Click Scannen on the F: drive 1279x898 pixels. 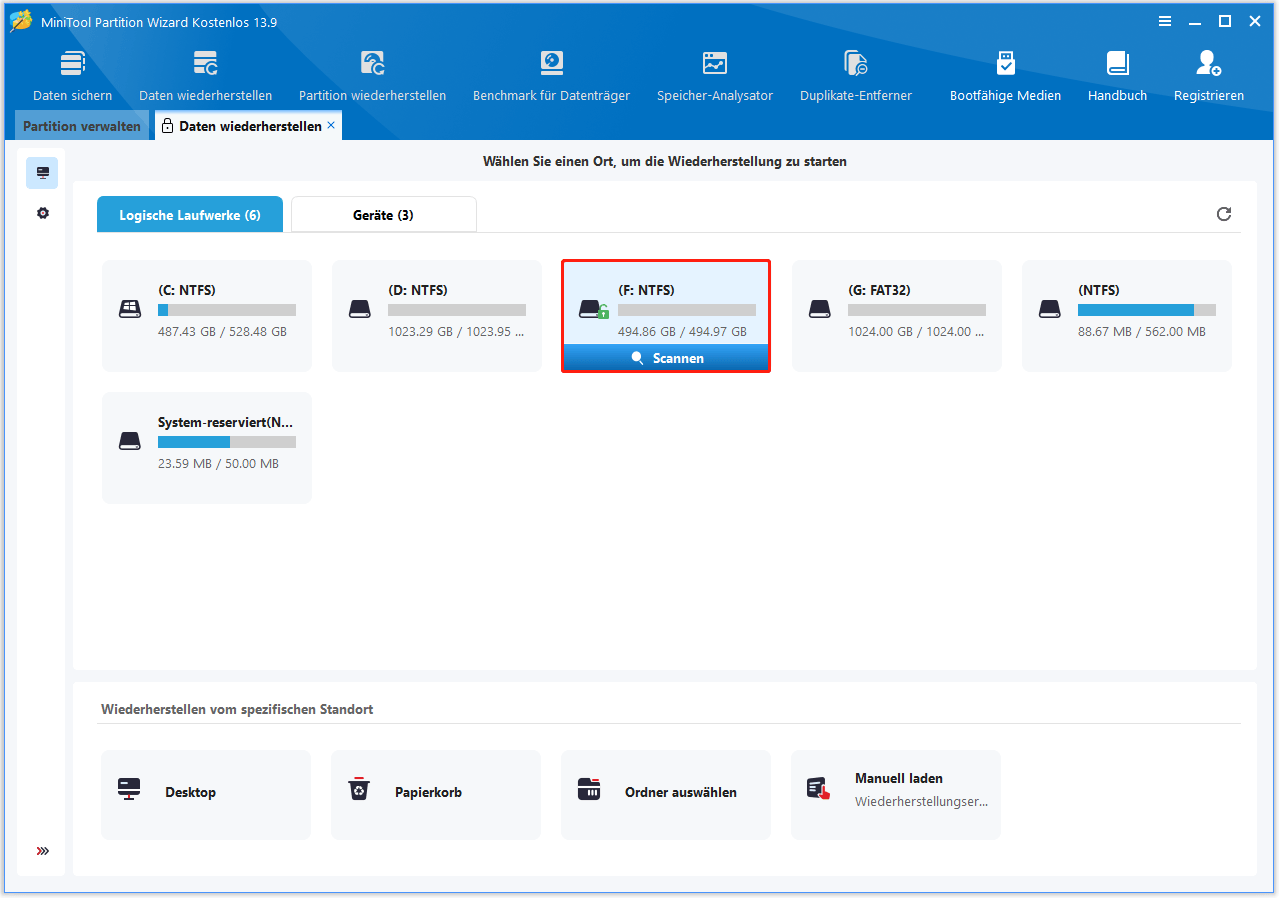pos(666,358)
